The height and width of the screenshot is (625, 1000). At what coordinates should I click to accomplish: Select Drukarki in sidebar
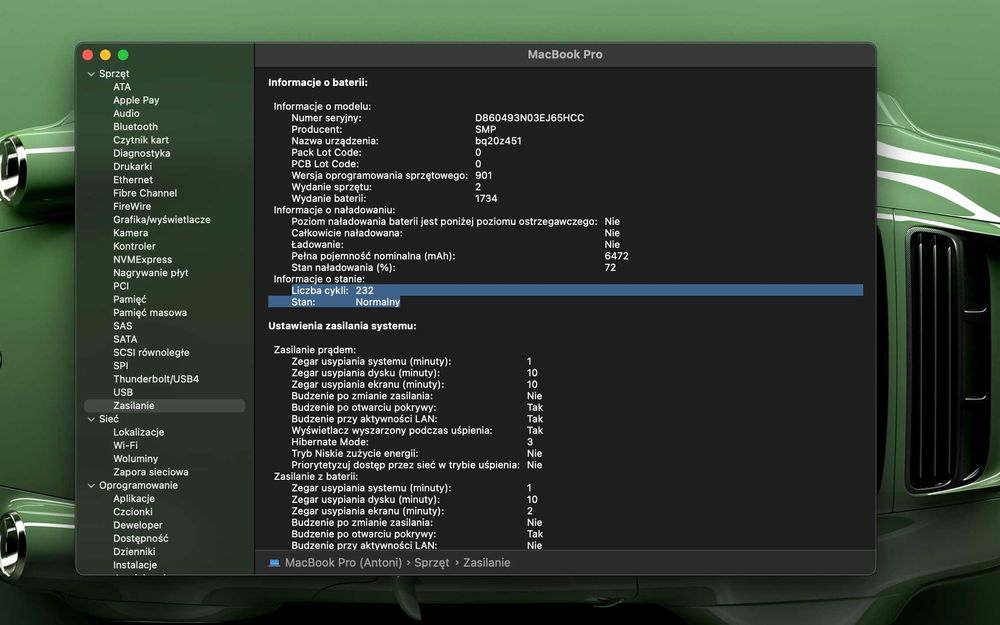click(133, 166)
